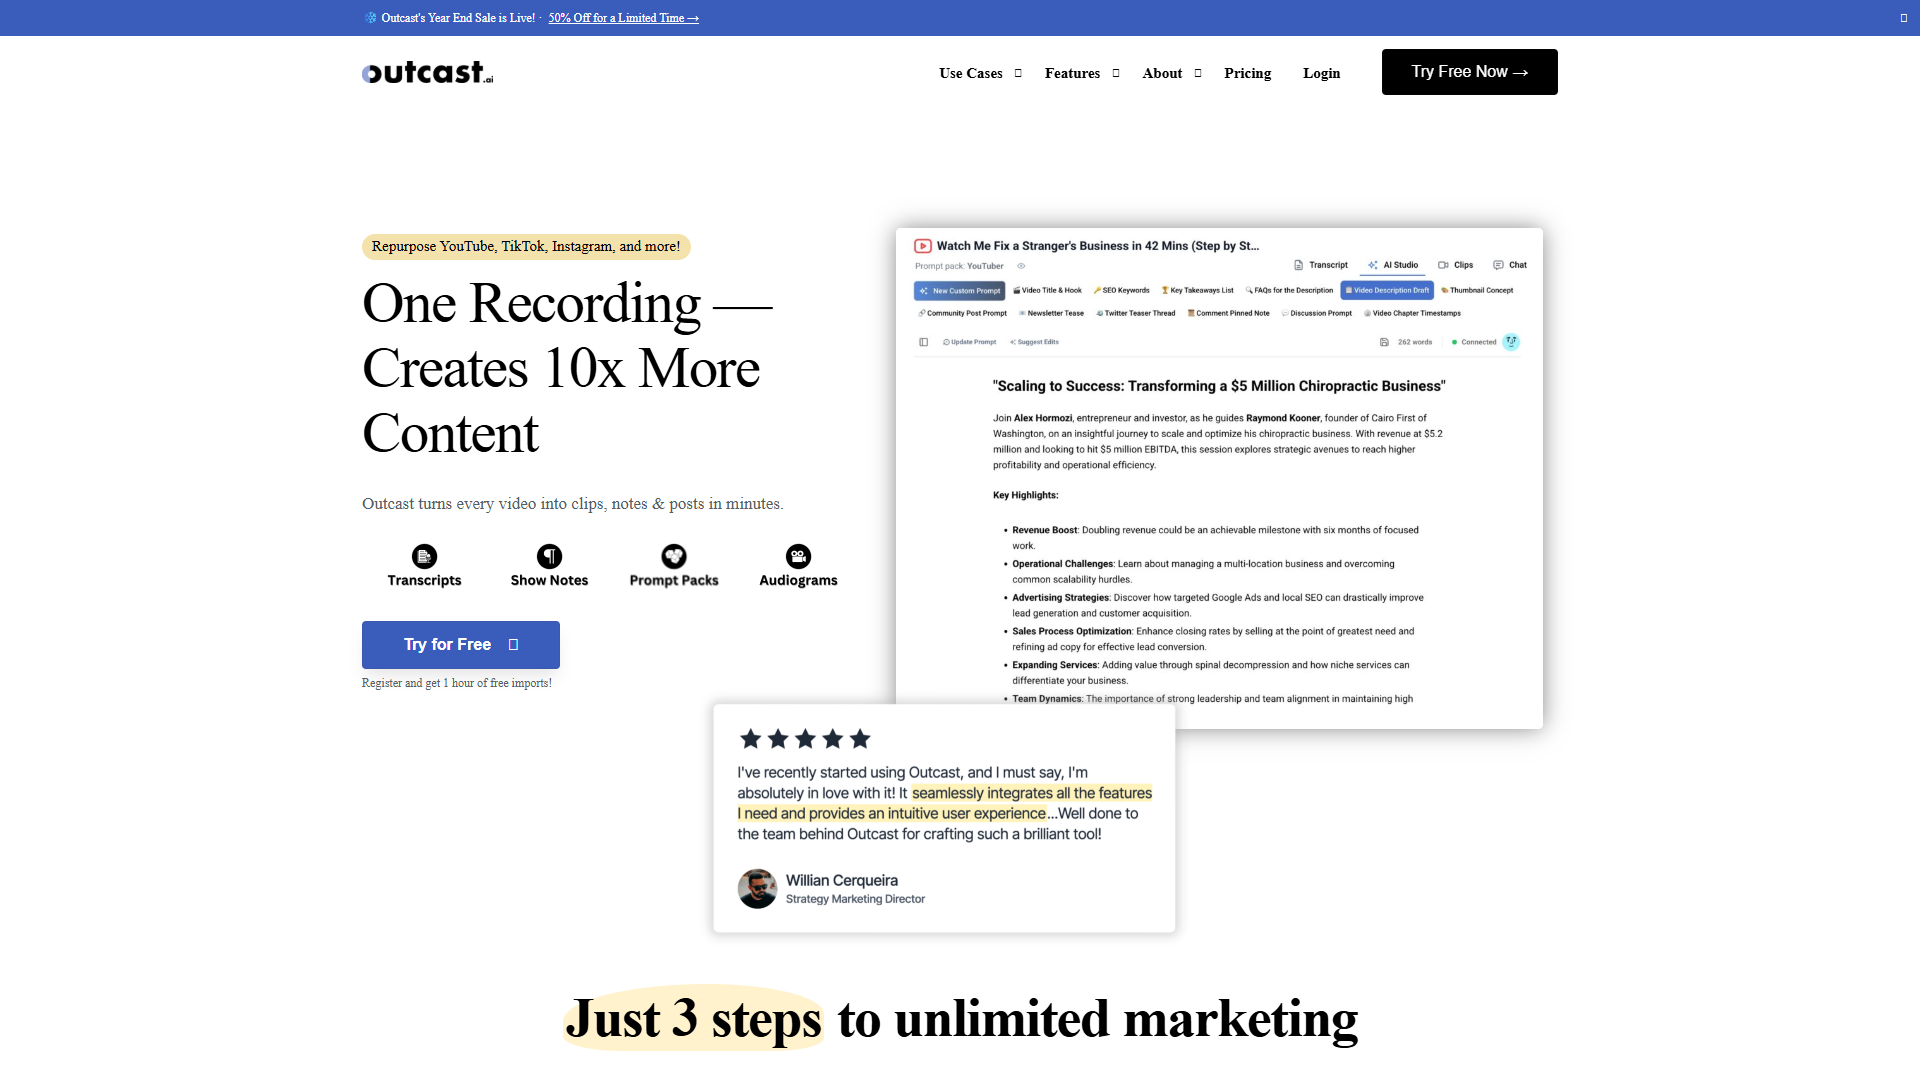Click "Register and get 1 hour of free imports!" text
Image resolution: width=1920 pixels, height=1080 pixels.
[457, 684]
